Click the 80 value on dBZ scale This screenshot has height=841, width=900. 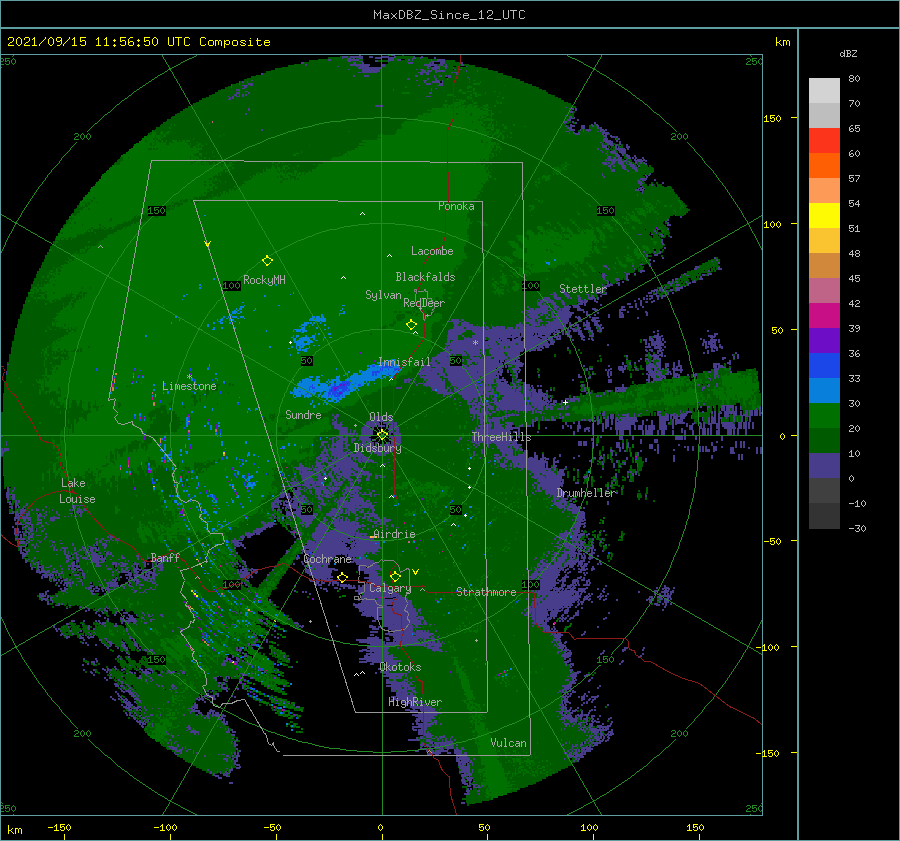(x=854, y=79)
